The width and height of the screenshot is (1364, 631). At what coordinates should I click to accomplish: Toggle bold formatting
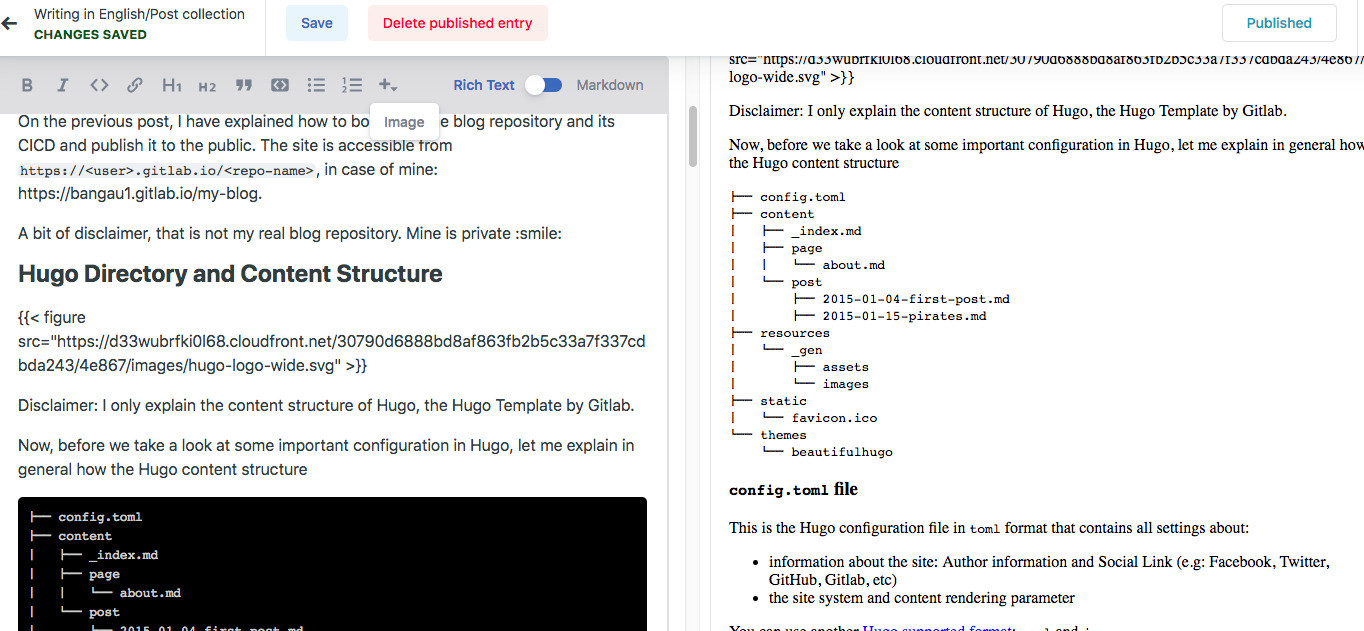pos(27,85)
